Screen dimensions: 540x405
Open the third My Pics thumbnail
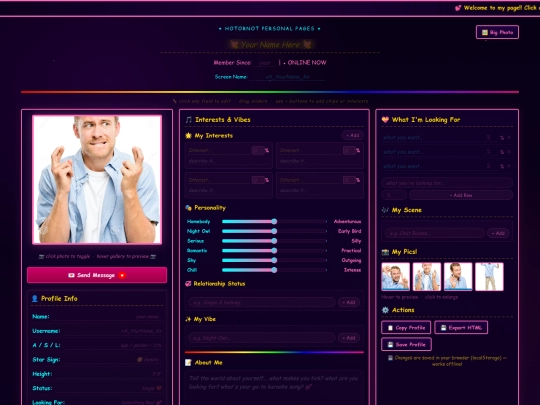pyautogui.click(x=458, y=277)
